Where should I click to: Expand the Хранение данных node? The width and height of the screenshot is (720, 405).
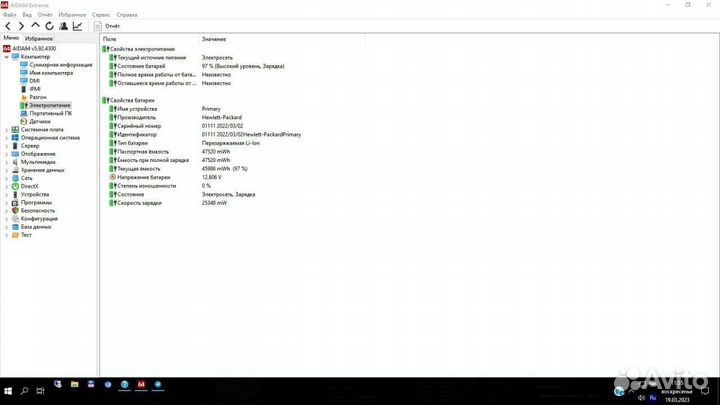pyautogui.click(x=6, y=170)
